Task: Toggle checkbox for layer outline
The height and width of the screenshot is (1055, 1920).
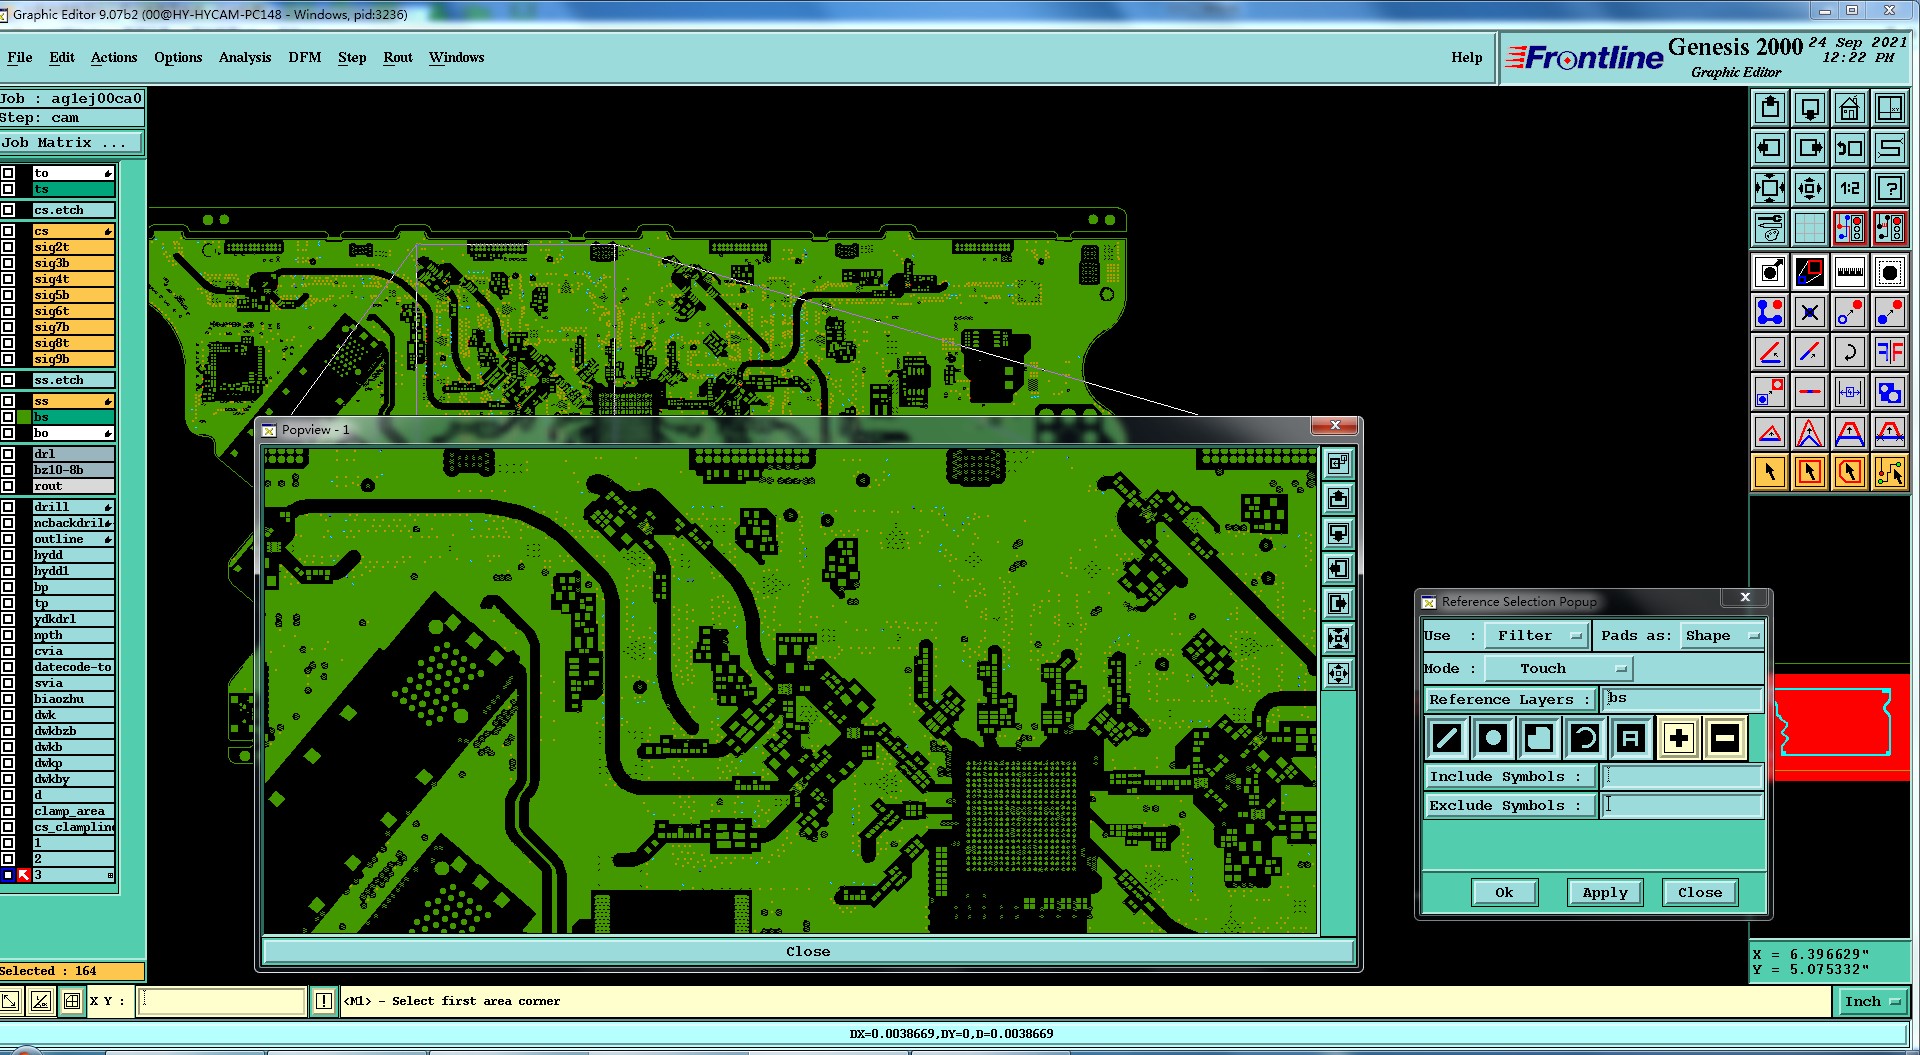Action: tap(8, 539)
